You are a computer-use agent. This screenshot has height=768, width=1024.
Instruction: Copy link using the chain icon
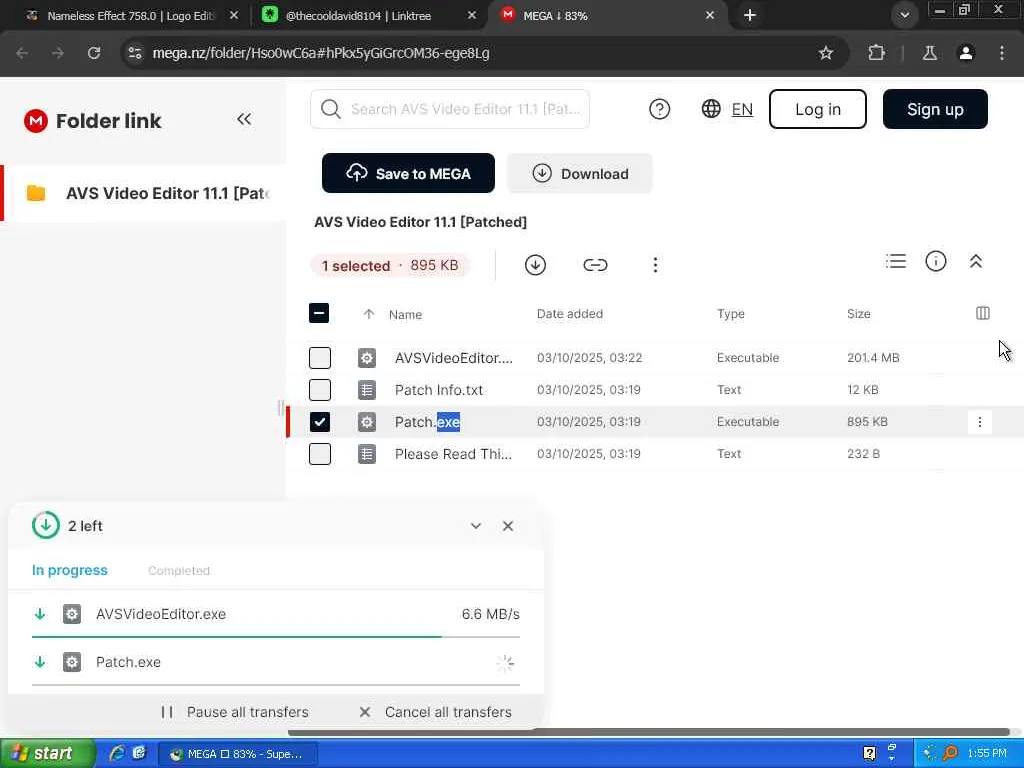(x=595, y=264)
